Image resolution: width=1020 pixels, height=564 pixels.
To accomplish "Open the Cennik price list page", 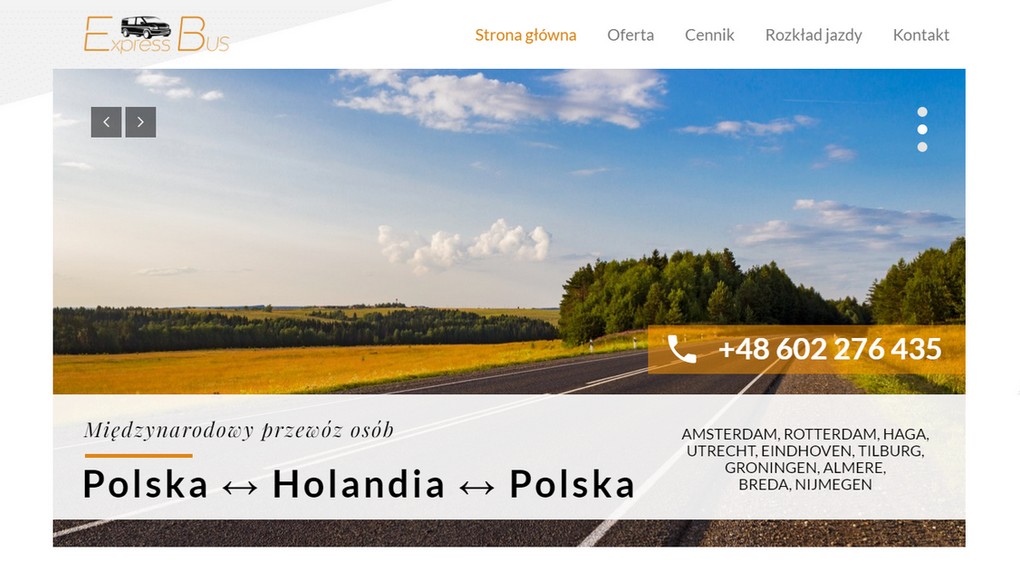I will pyautogui.click(x=709, y=35).
